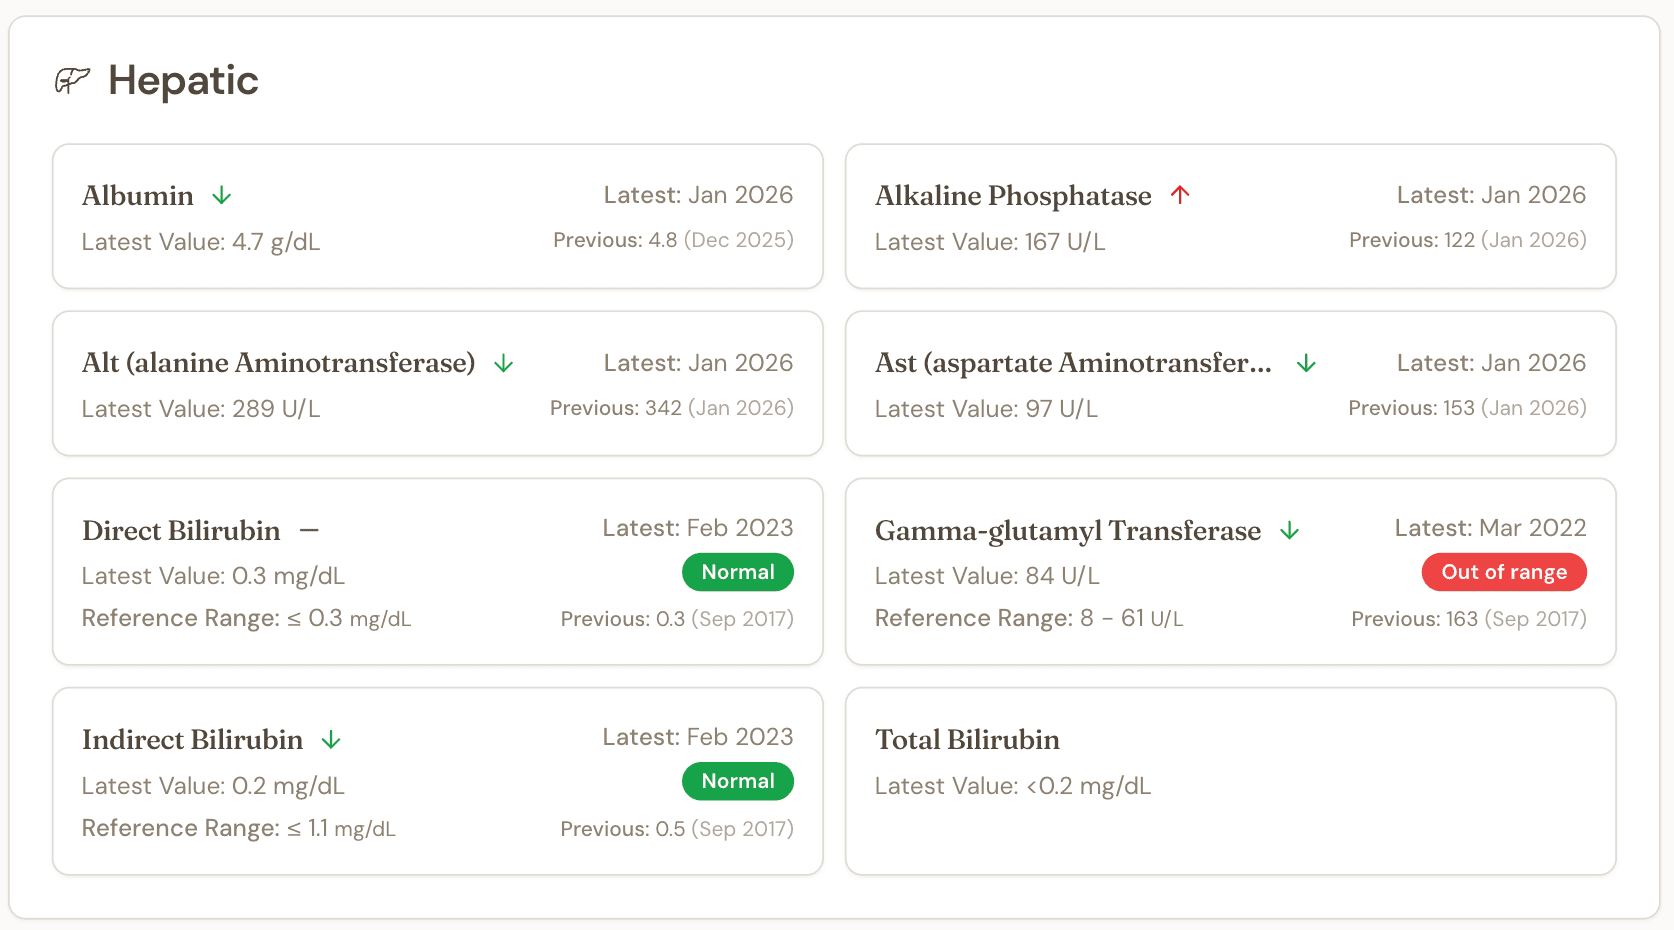Select the Gamma-glutamyl Transferase title
The image size is (1674, 930).
click(1067, 531)
